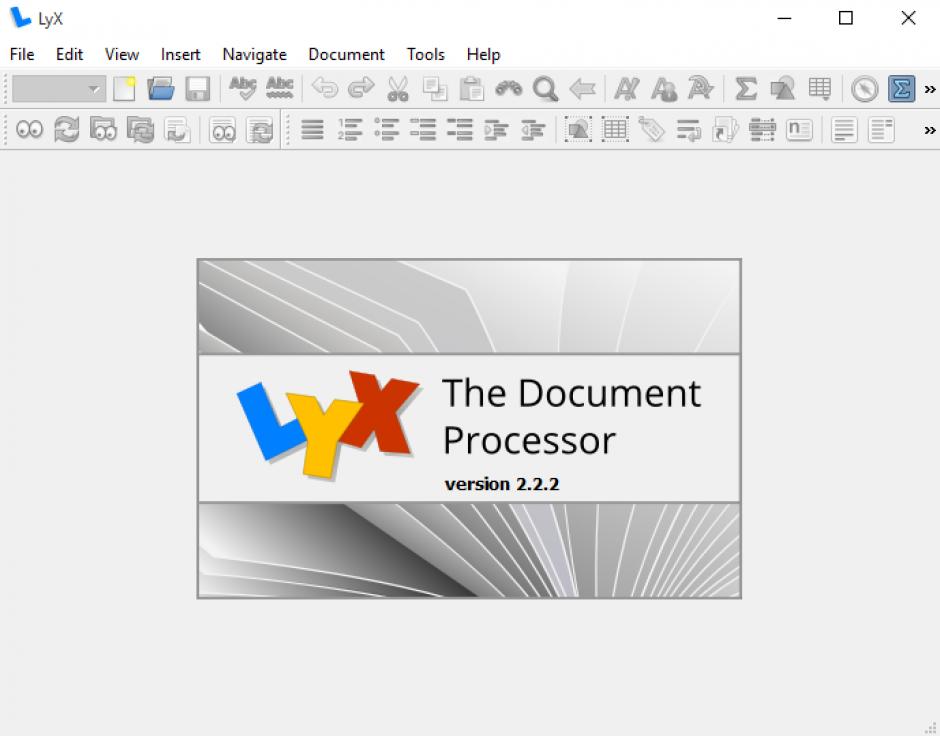Image resolution: width=940 pixels, height=736 pixels.
Task: Click the Insert Table grid icon
Action: [820, 89]
